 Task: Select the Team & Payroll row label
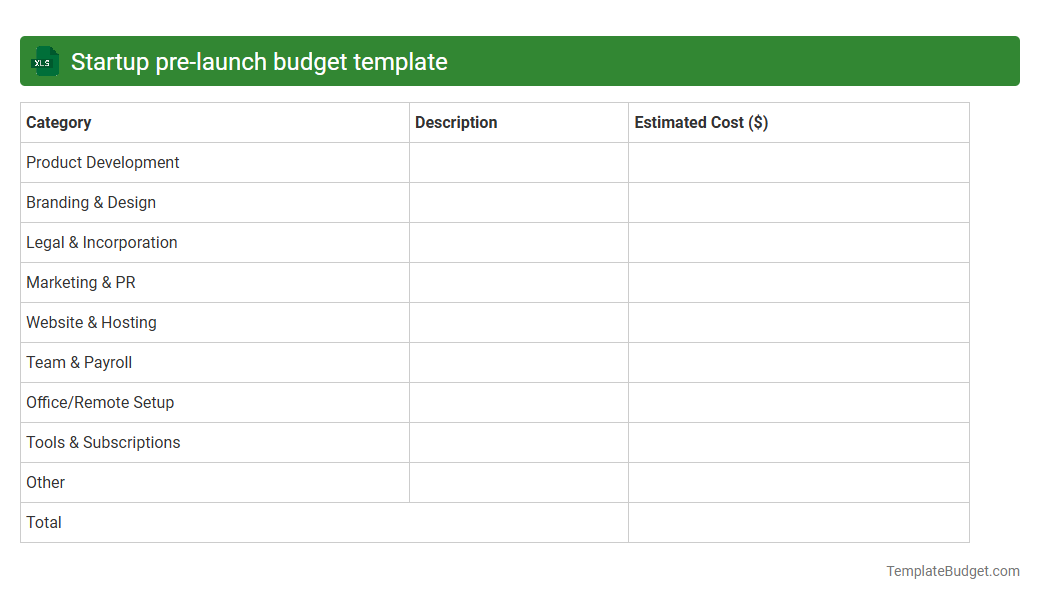point(78,362)
